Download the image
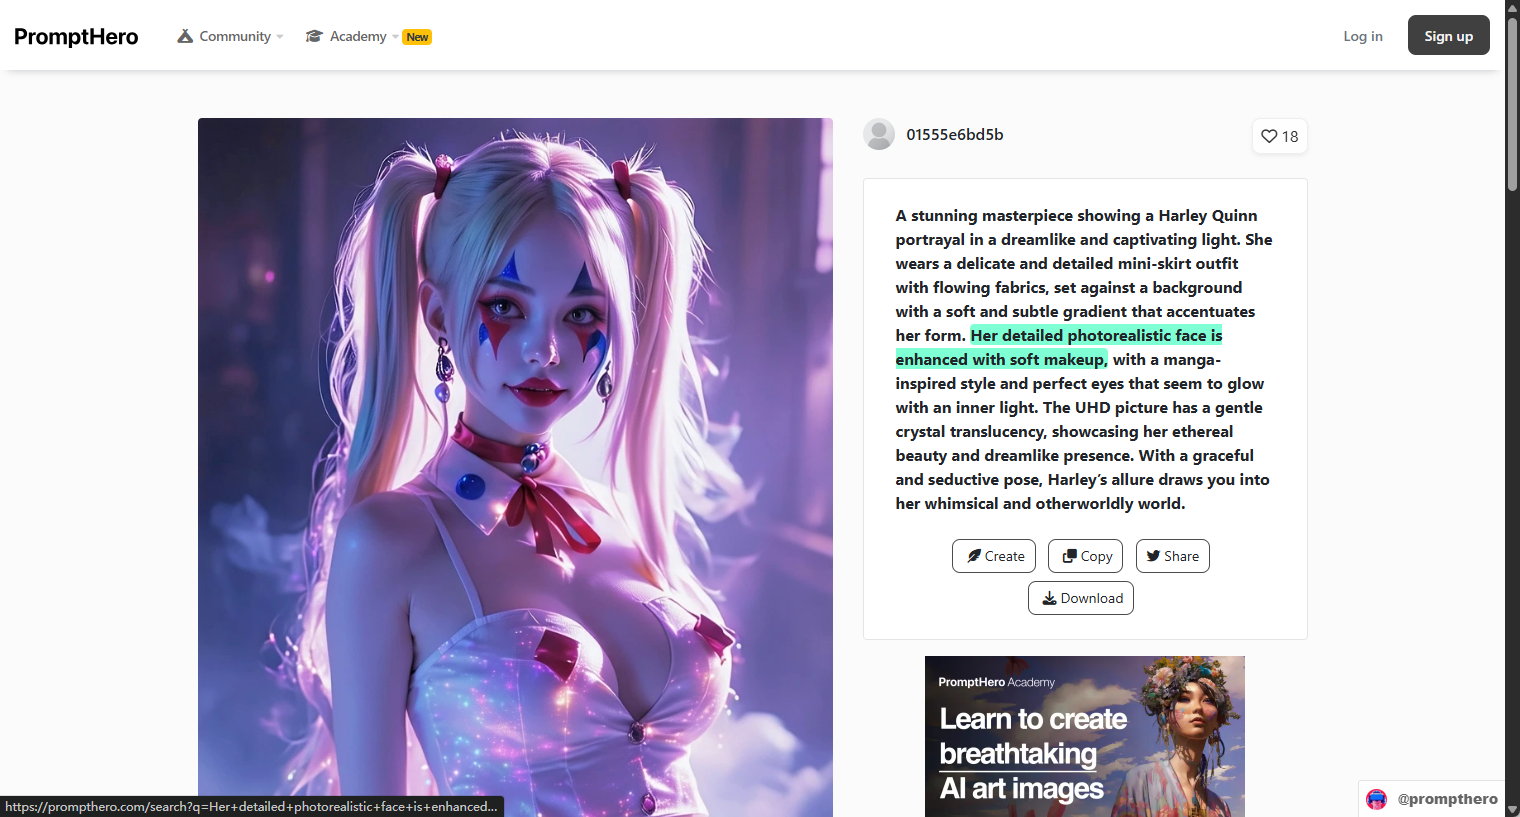Viewport: 1520px width, 817px height. 1081,598
